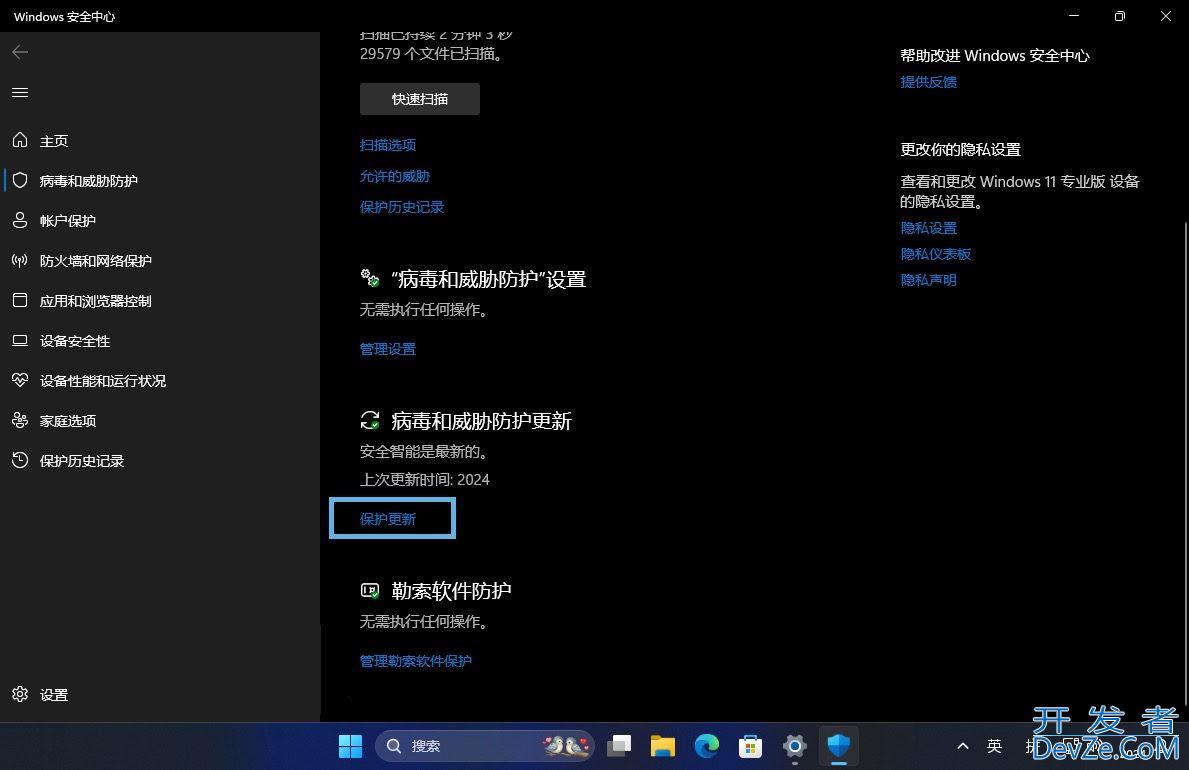This screenshot has height=770, width=1189.
Task: Click the refresh icon beside 病毒和威胁防护更新
Action: click(x=370, y=420)
